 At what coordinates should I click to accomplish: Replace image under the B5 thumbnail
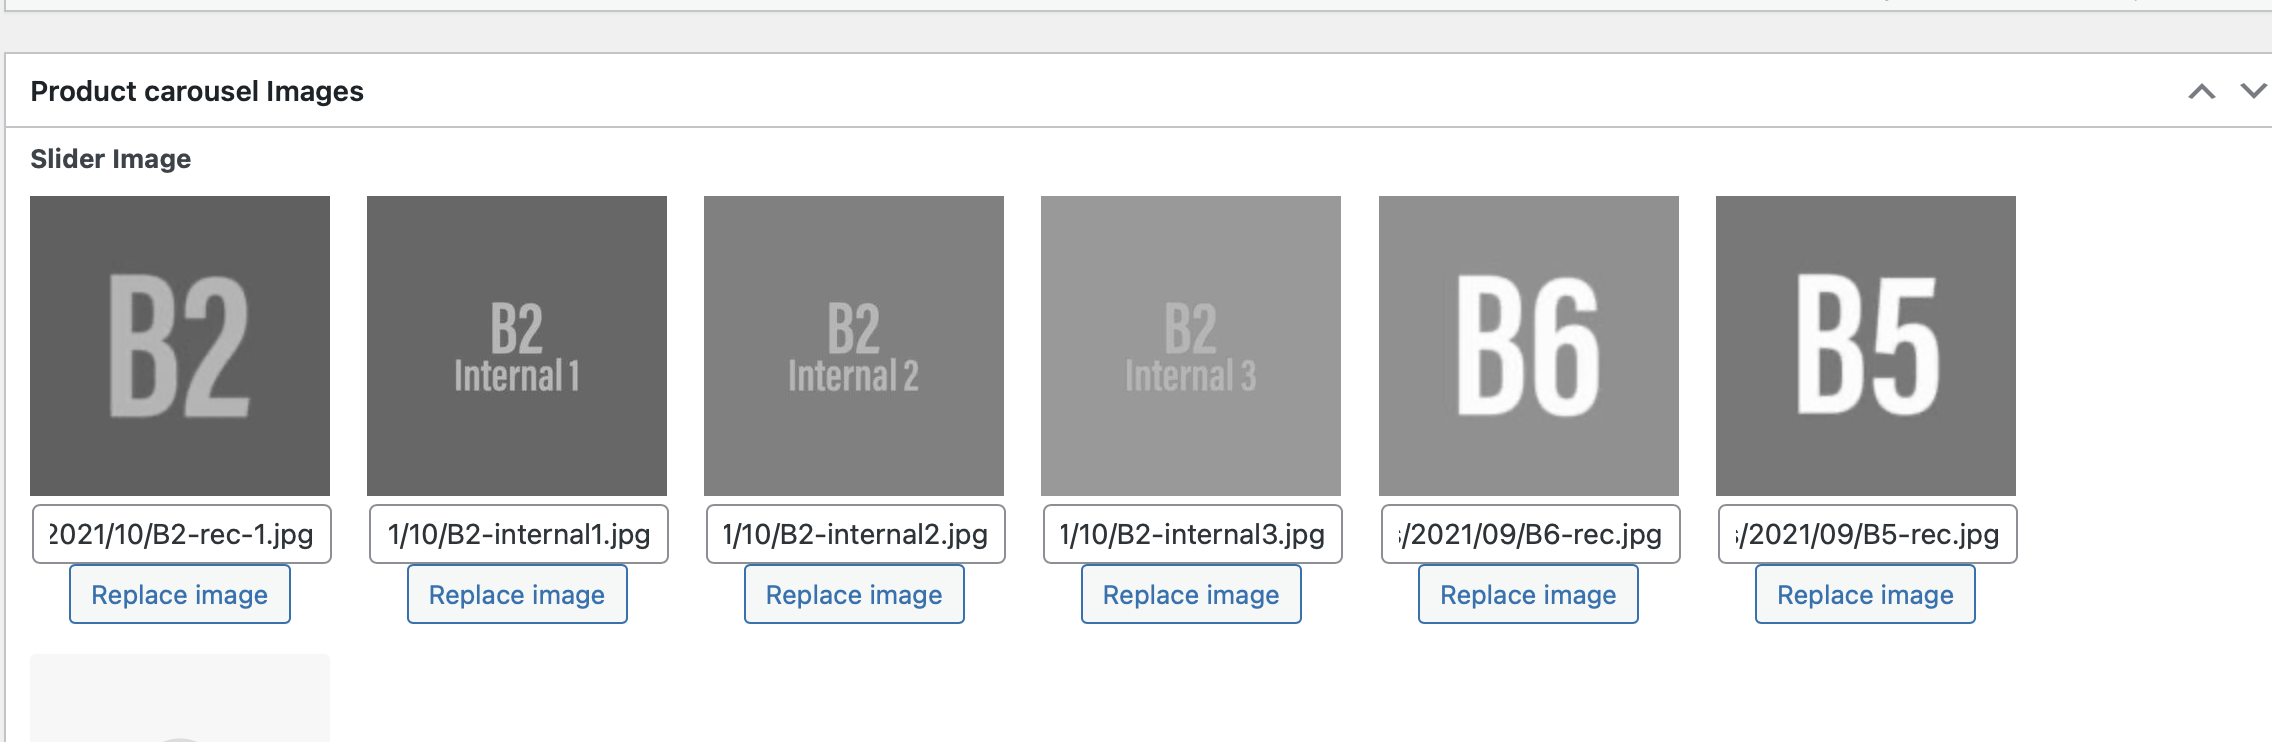pyautogui.click(x=1865, y=594)
